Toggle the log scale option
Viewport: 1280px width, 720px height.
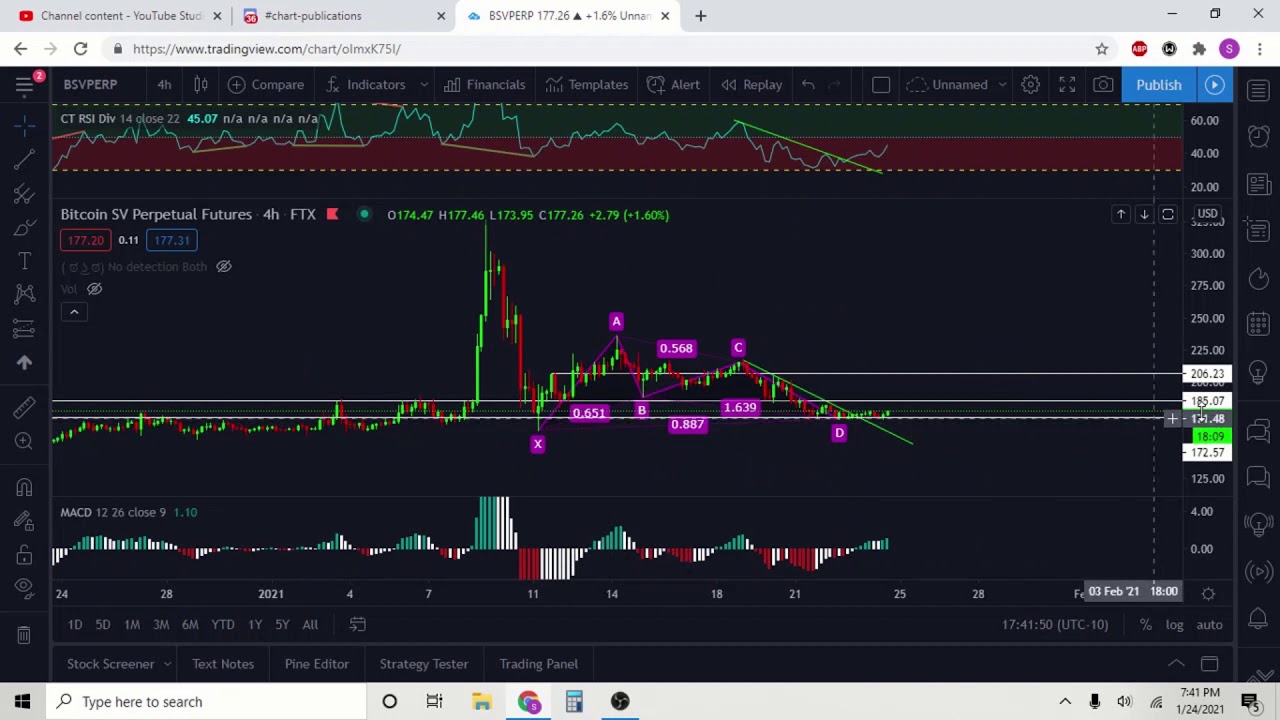click(x=1174, y=625)
